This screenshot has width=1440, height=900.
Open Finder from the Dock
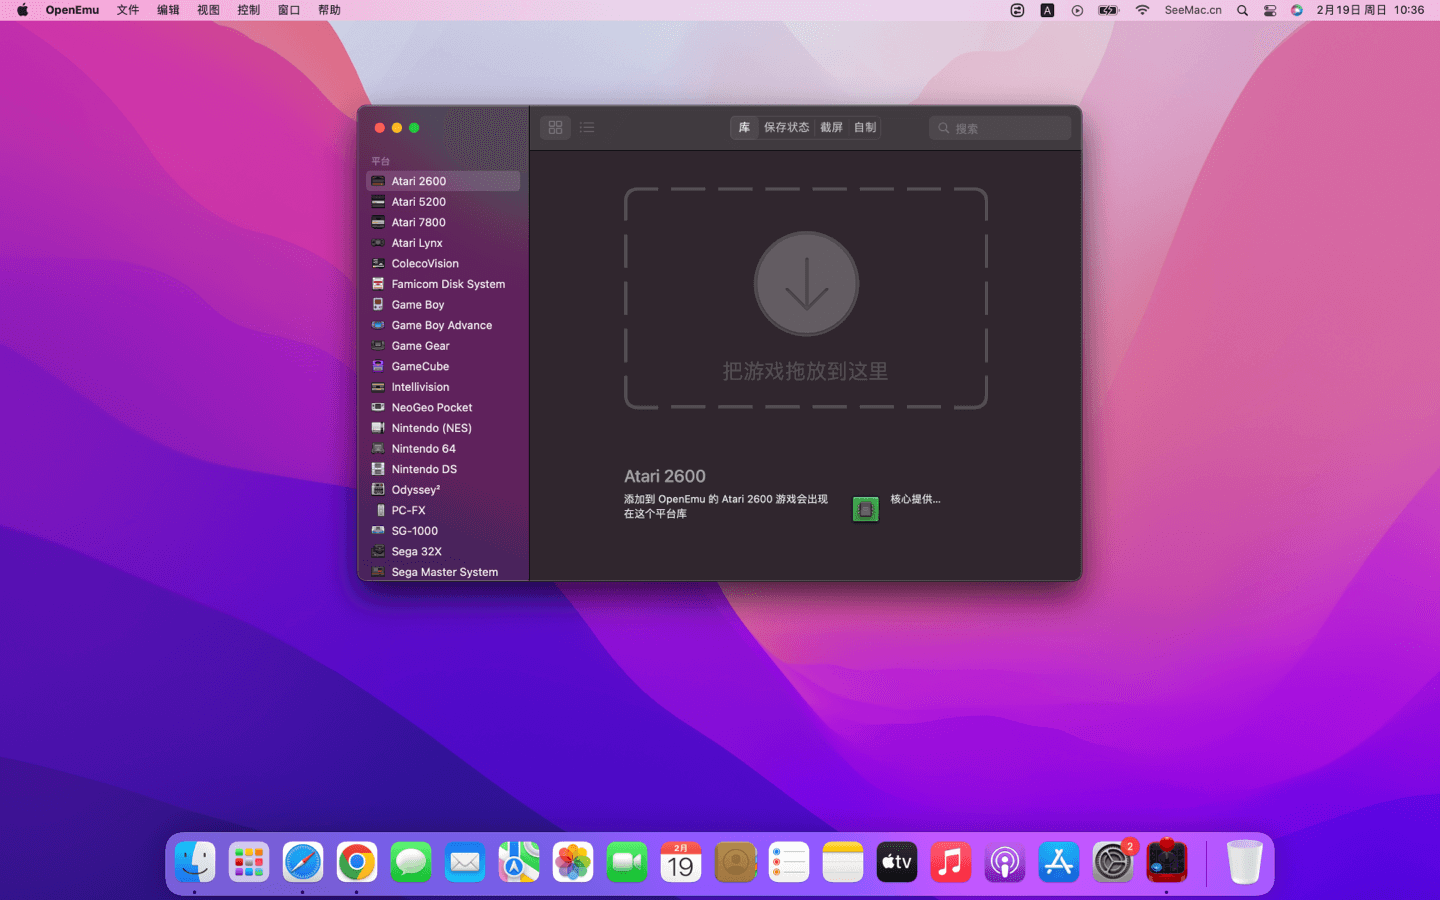click(195, 862)
